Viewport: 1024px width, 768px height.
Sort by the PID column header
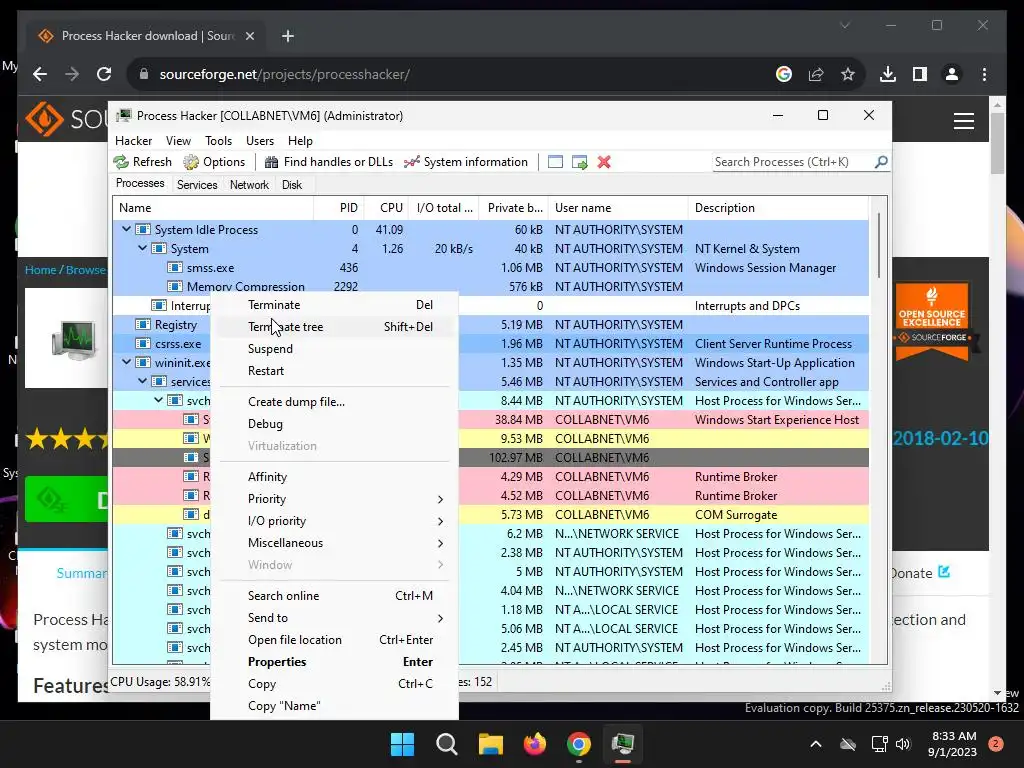point(338,208)
